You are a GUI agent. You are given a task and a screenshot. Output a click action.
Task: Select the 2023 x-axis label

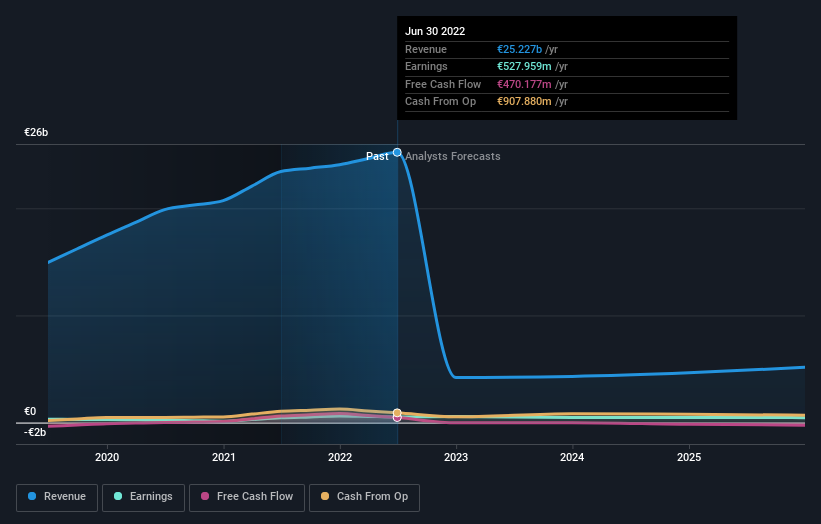click(456, 457)
